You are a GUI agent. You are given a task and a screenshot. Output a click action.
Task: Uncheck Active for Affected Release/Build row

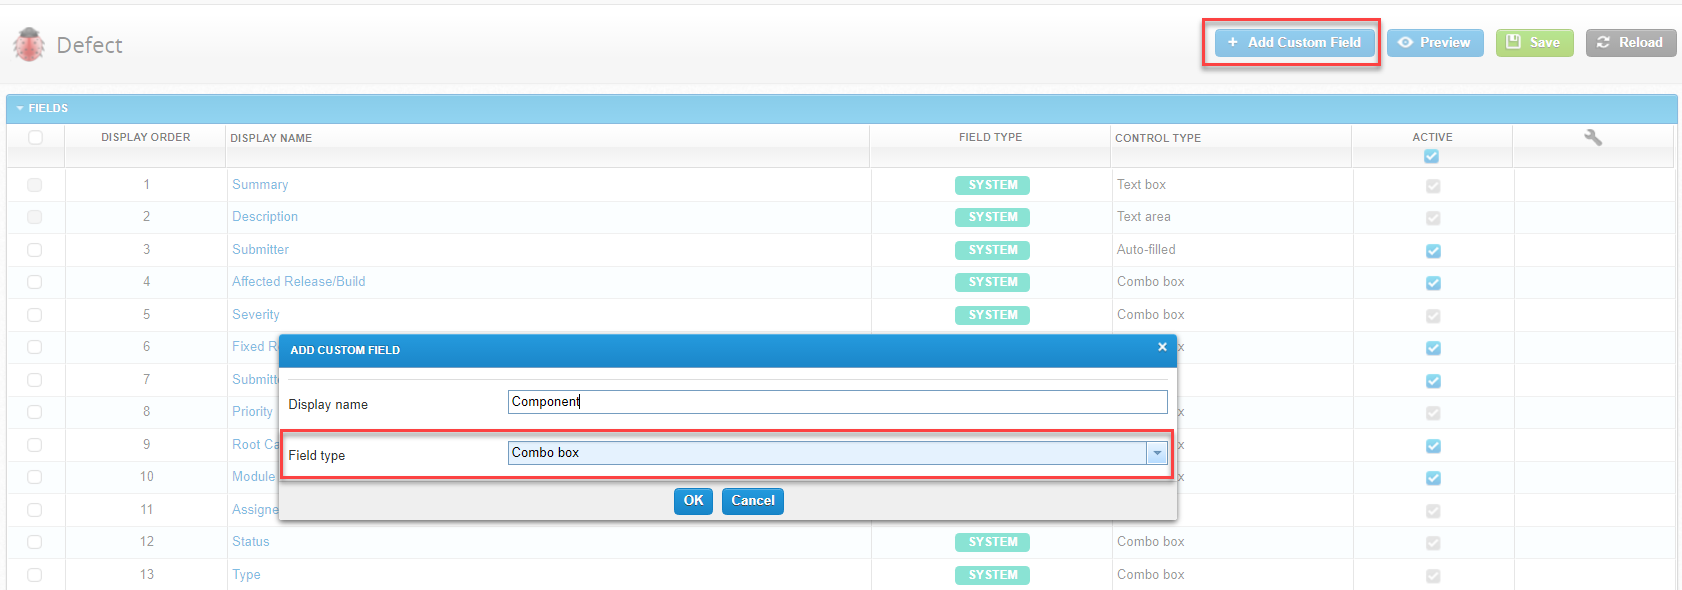tap(1433, 283)
